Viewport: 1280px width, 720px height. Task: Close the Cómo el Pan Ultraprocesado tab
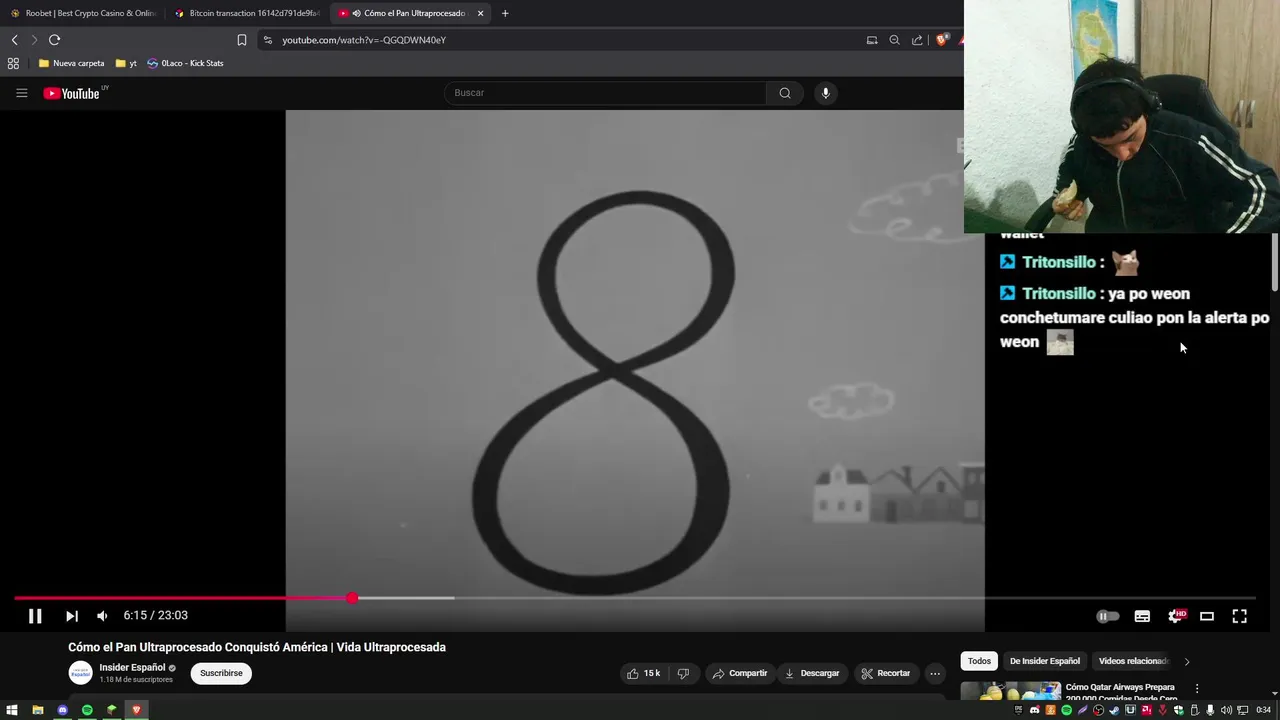point(480,13)
